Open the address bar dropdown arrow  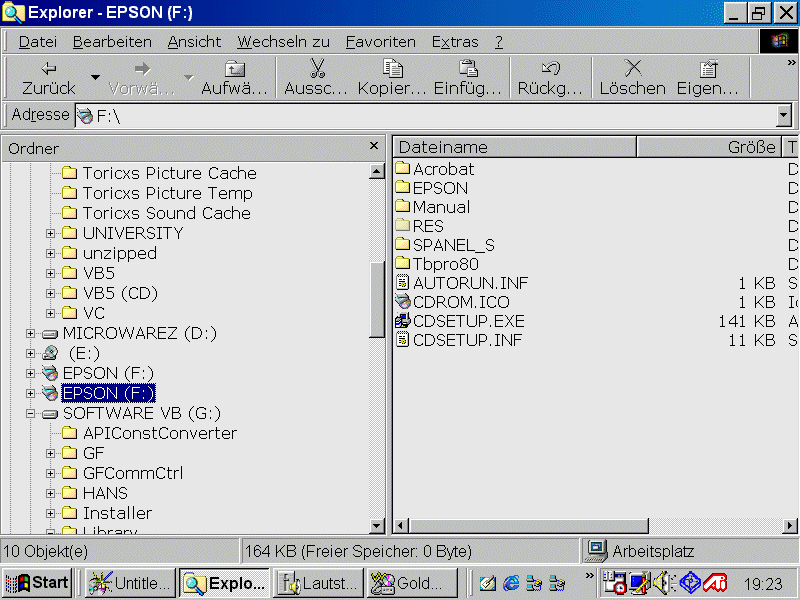[783, 115]
